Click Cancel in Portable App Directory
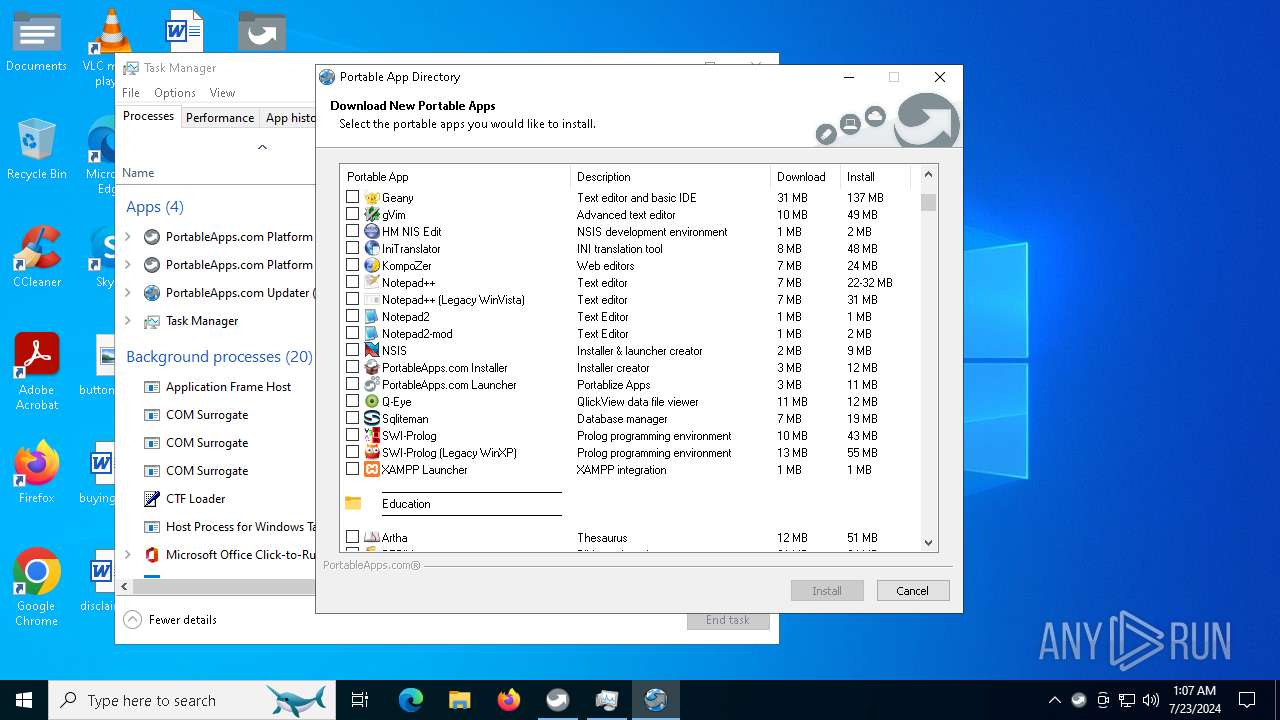 pyautogui.click(x=913, y=591)
